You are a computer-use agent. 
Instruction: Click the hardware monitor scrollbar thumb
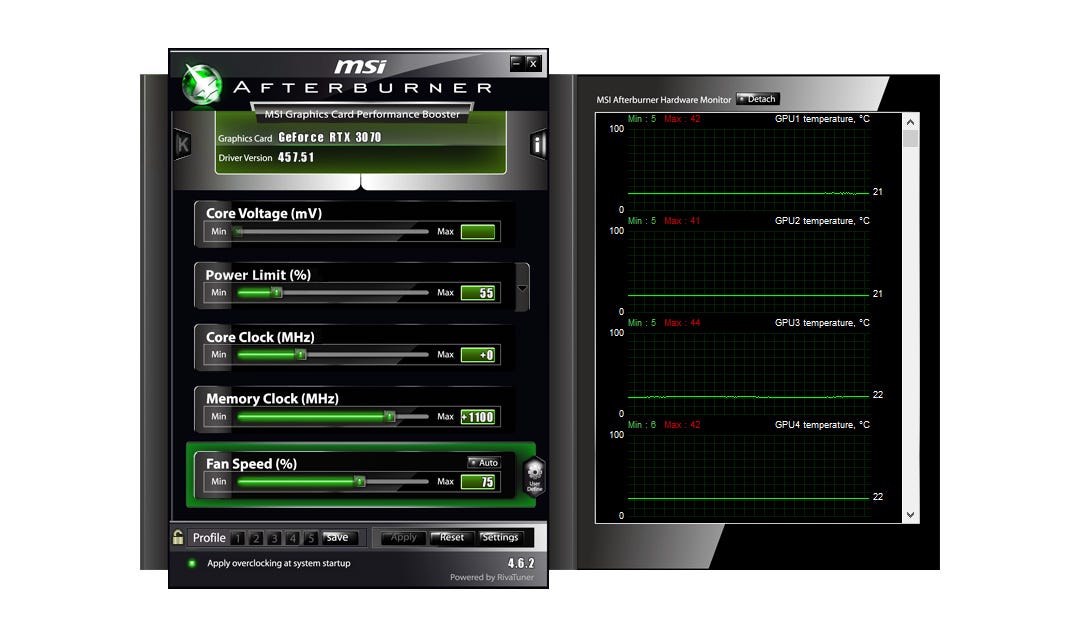tap(911, 138)
